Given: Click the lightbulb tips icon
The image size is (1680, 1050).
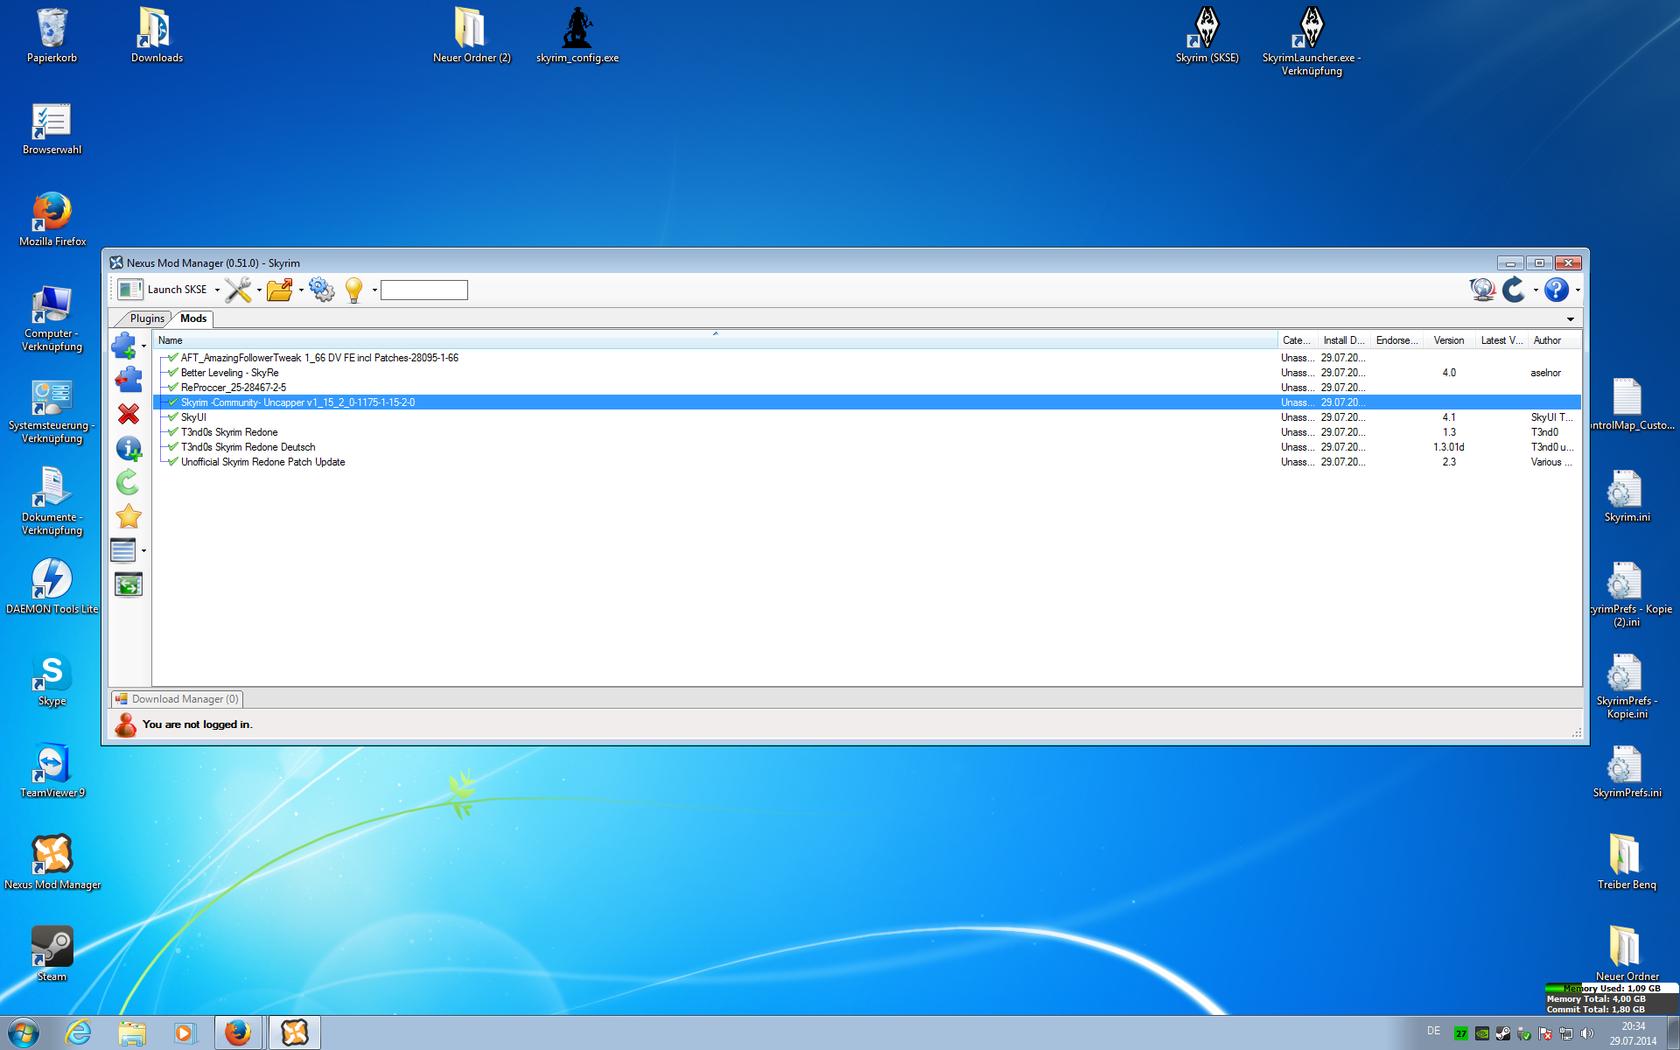Looking at the screenshot, I should [353, 290].
